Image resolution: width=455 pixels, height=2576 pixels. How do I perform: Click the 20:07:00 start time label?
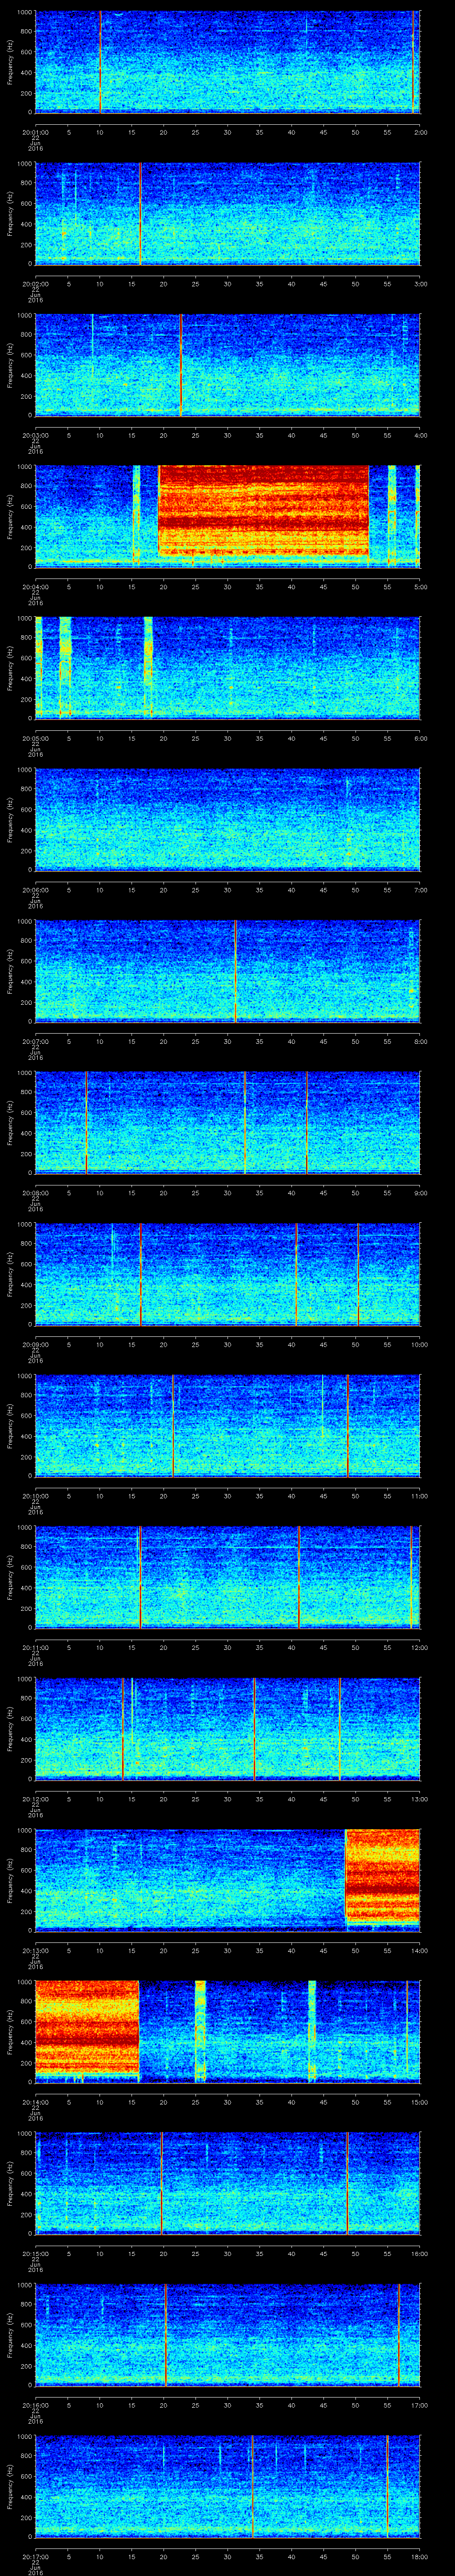click(35, 1041)
